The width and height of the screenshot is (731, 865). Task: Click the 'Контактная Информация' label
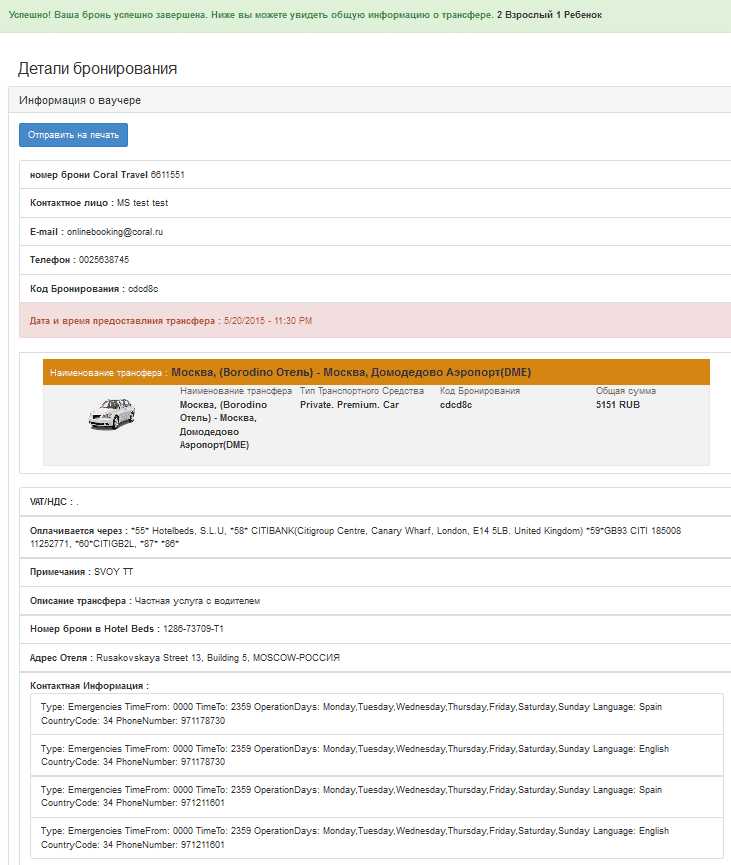click(x=89, y=686)
